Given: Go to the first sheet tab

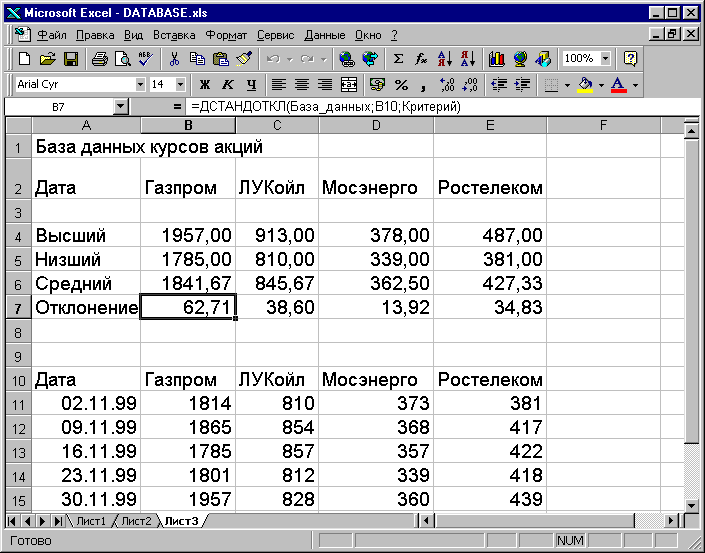Looking at the screenshot, I should pos(12,521).
